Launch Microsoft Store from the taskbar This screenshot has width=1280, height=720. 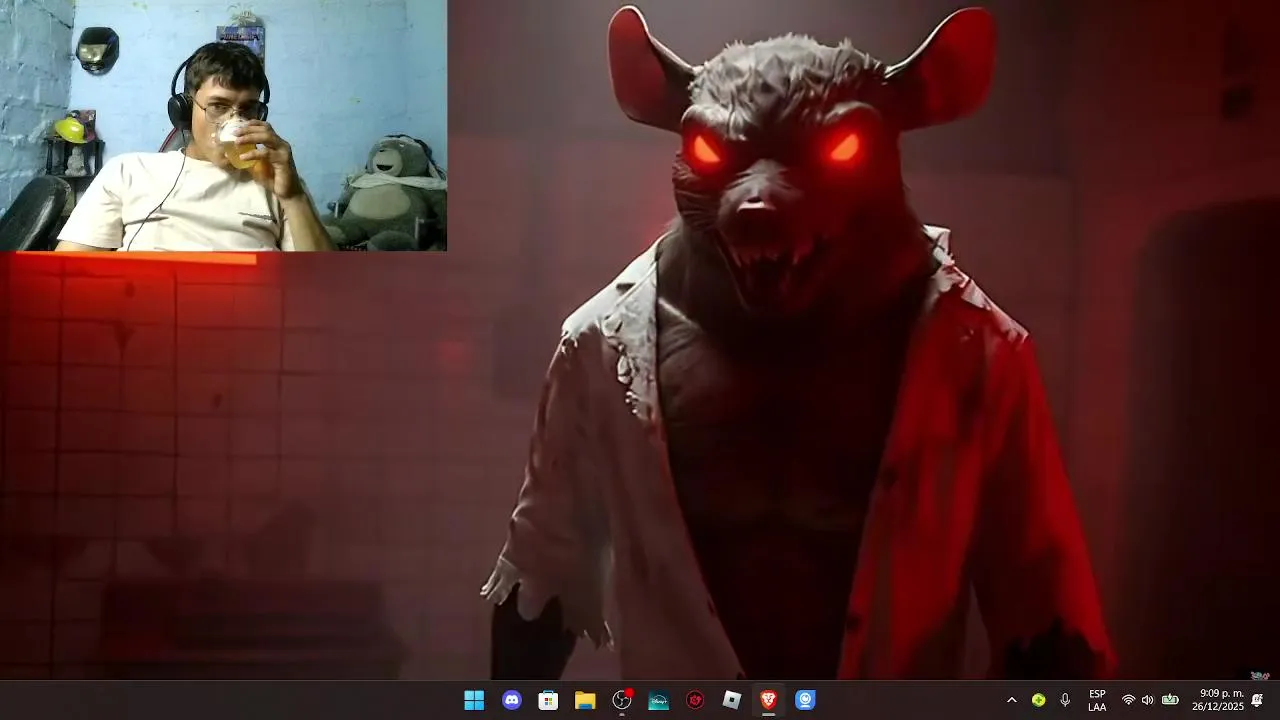coord(548,700)
